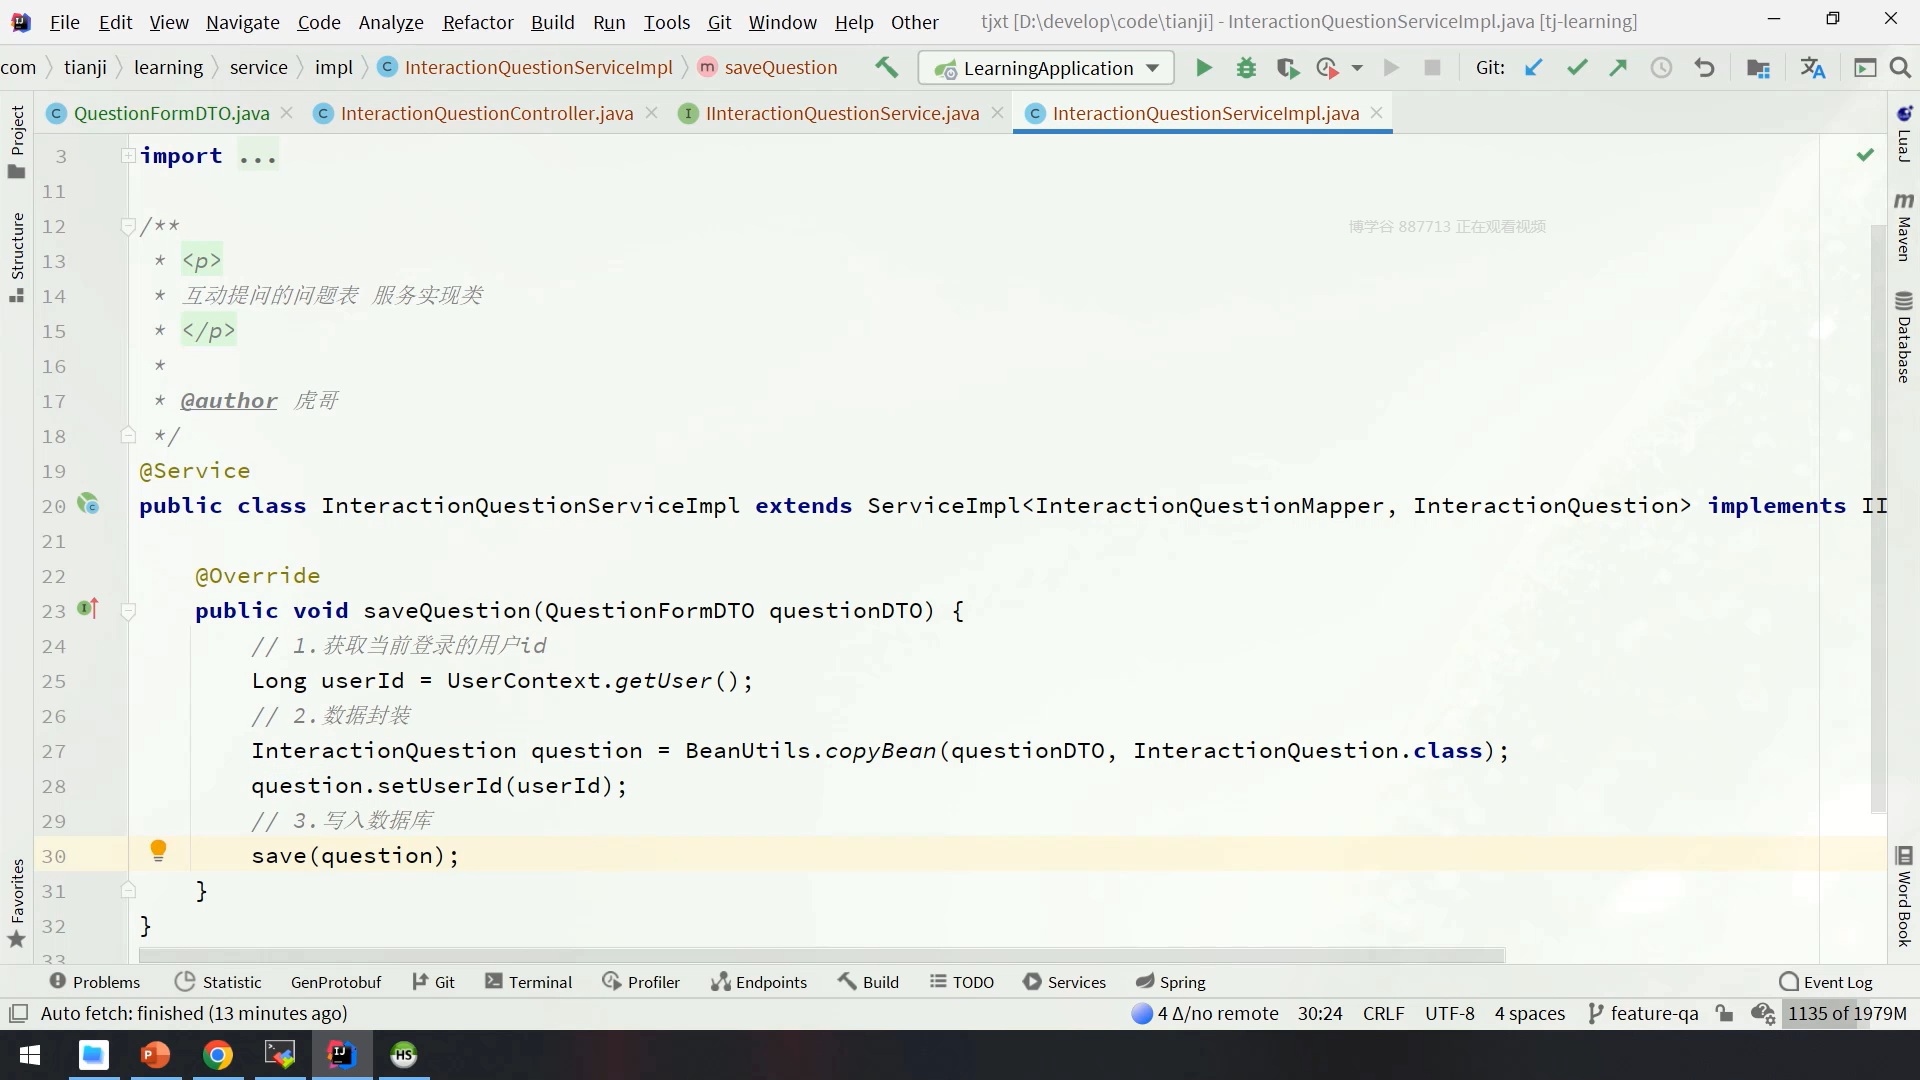Click the Git Commit checkmark icon
Viewport: 1920px width, 1080px height.
click(x=1577, y=68)
